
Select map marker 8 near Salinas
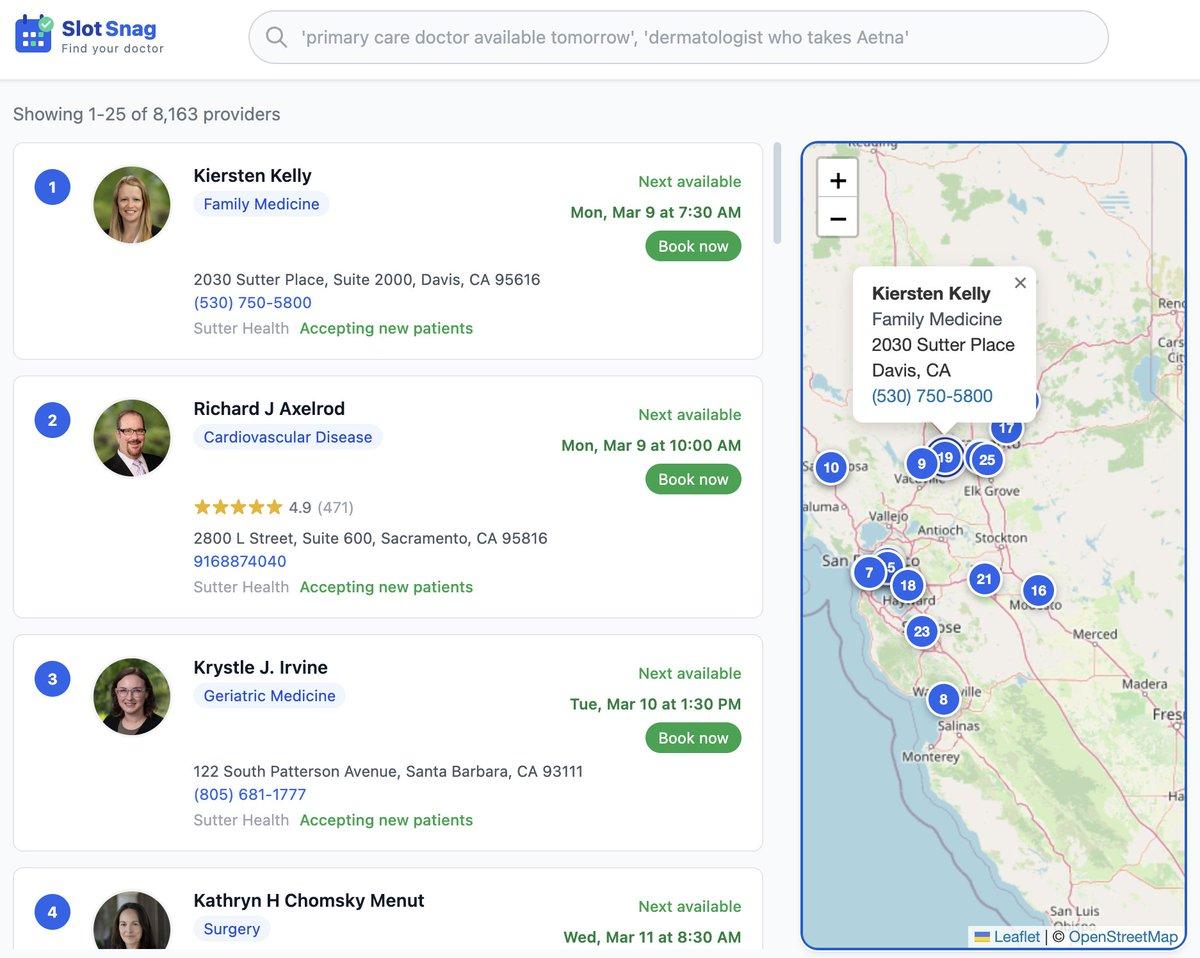(943, 699)
